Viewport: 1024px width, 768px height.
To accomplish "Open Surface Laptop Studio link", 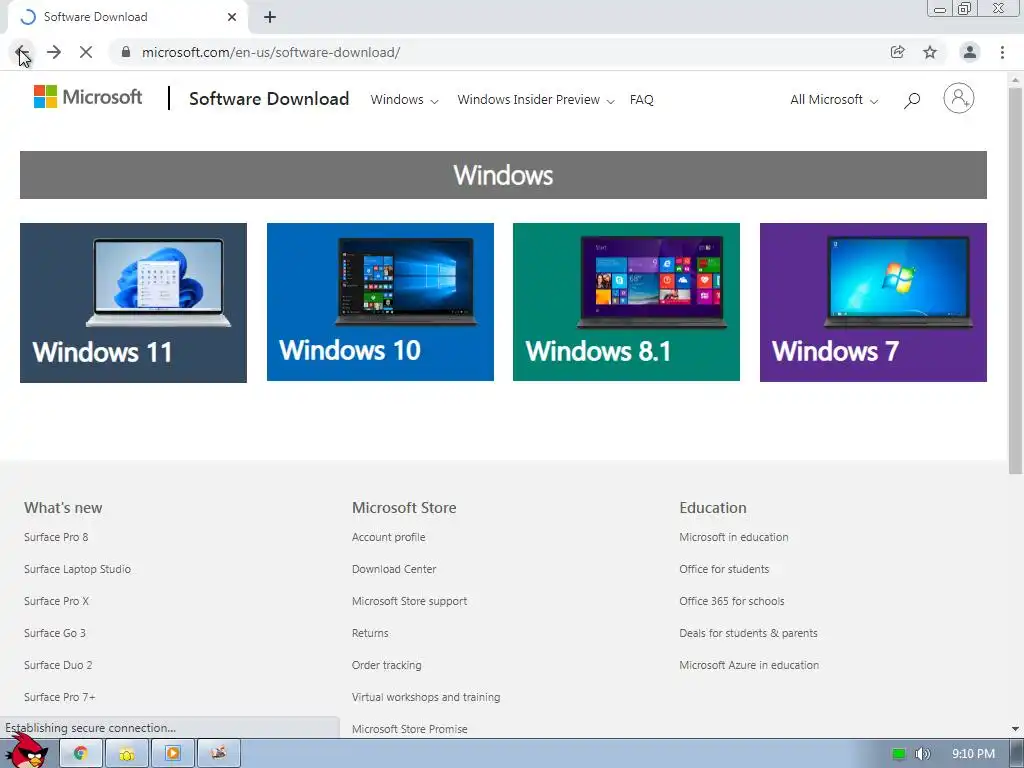I will coord(78,569).
